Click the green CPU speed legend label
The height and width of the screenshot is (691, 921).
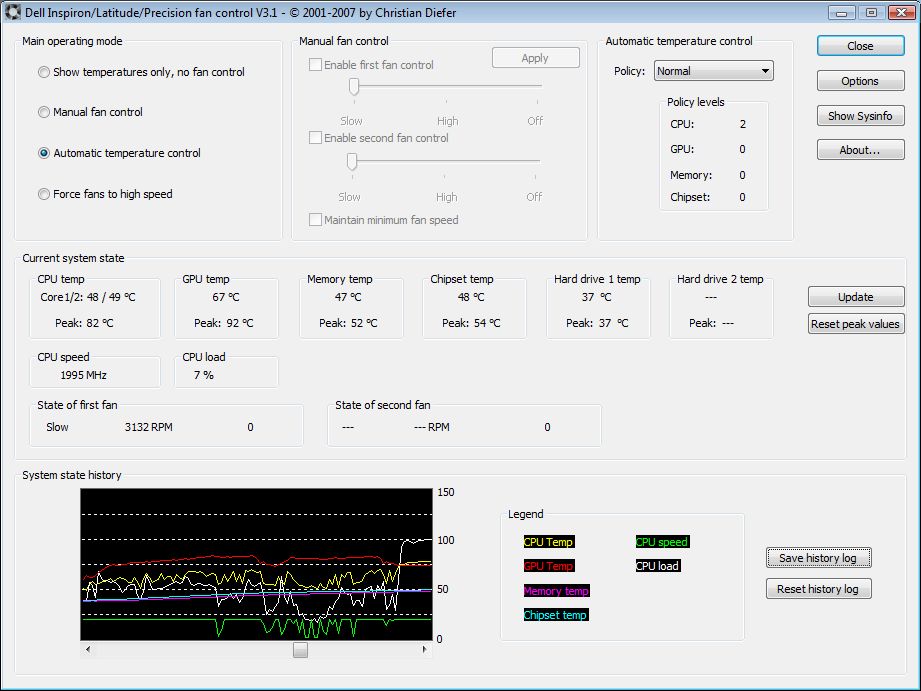point(662,542)
